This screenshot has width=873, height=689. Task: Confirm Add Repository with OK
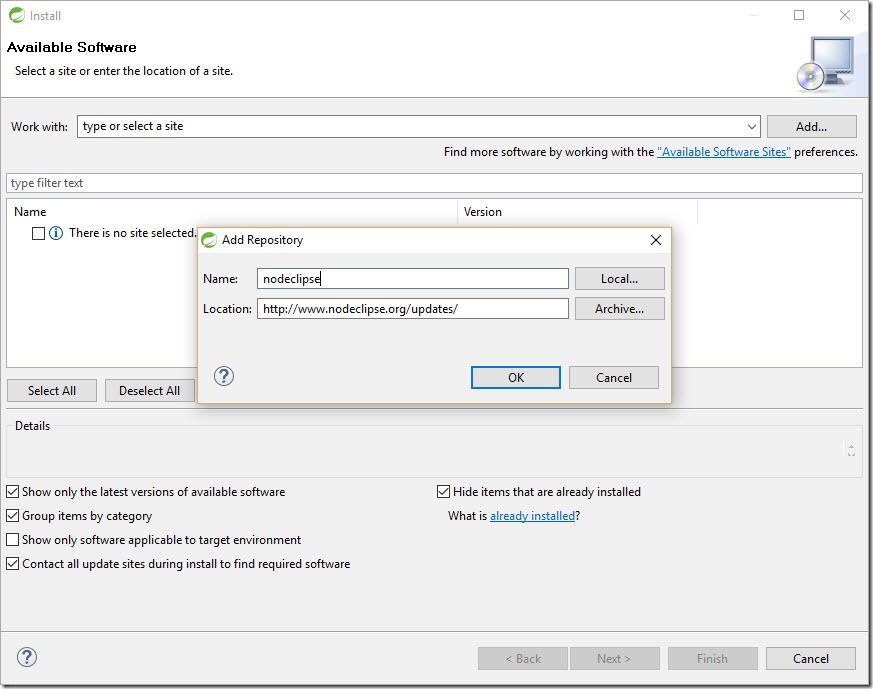(516, 377)
